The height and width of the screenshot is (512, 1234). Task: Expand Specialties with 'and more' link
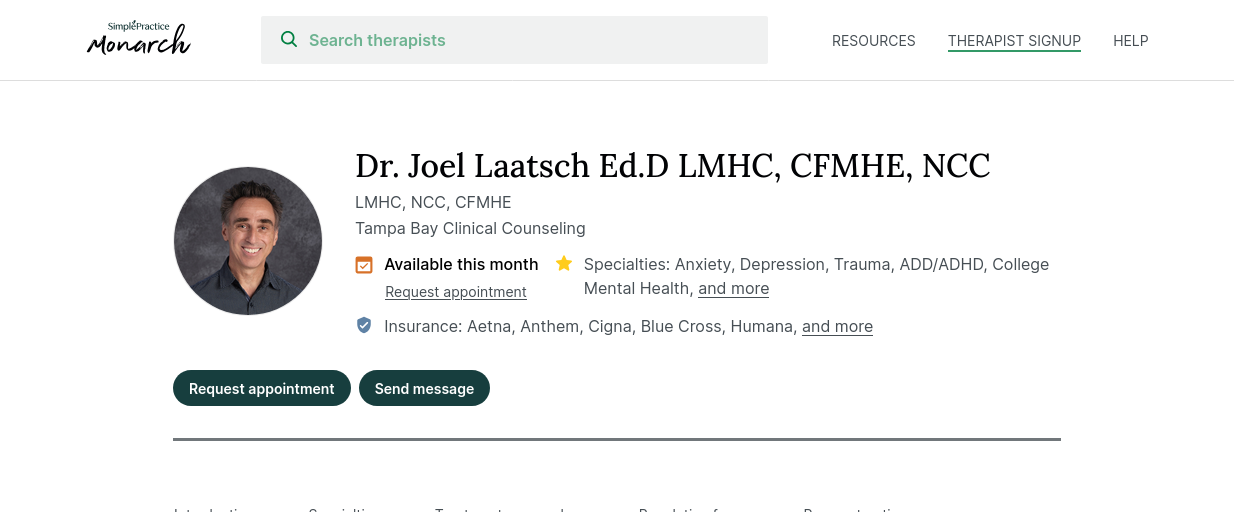tap(733, 288)
